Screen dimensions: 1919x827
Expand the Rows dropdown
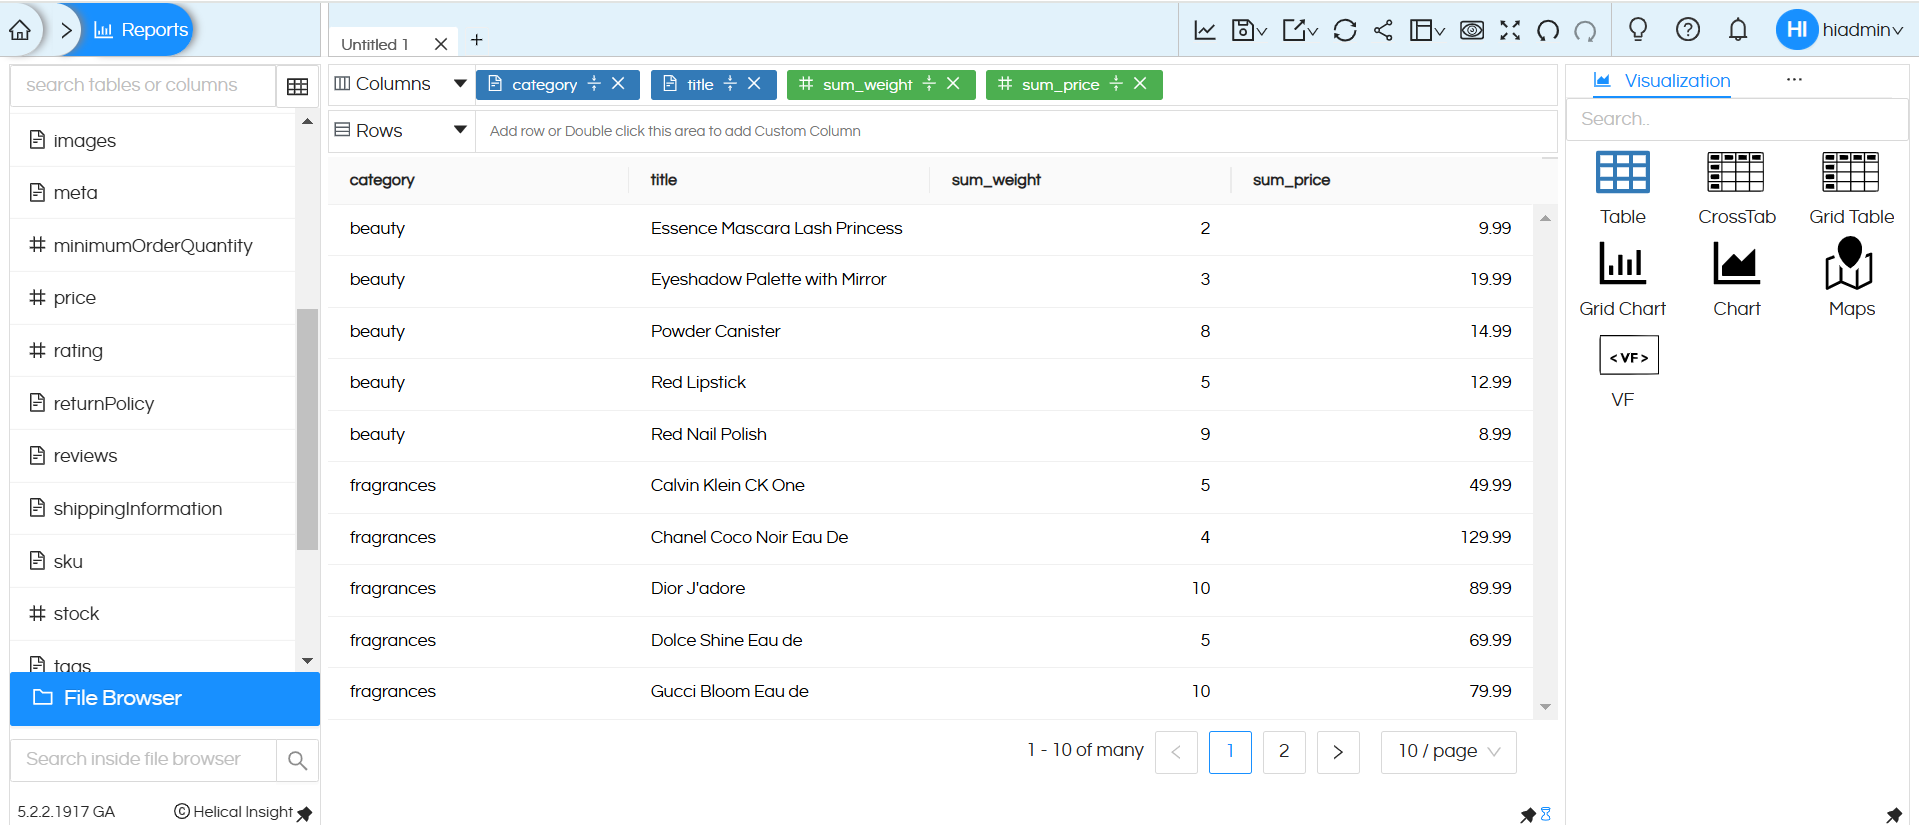point(460,130)
